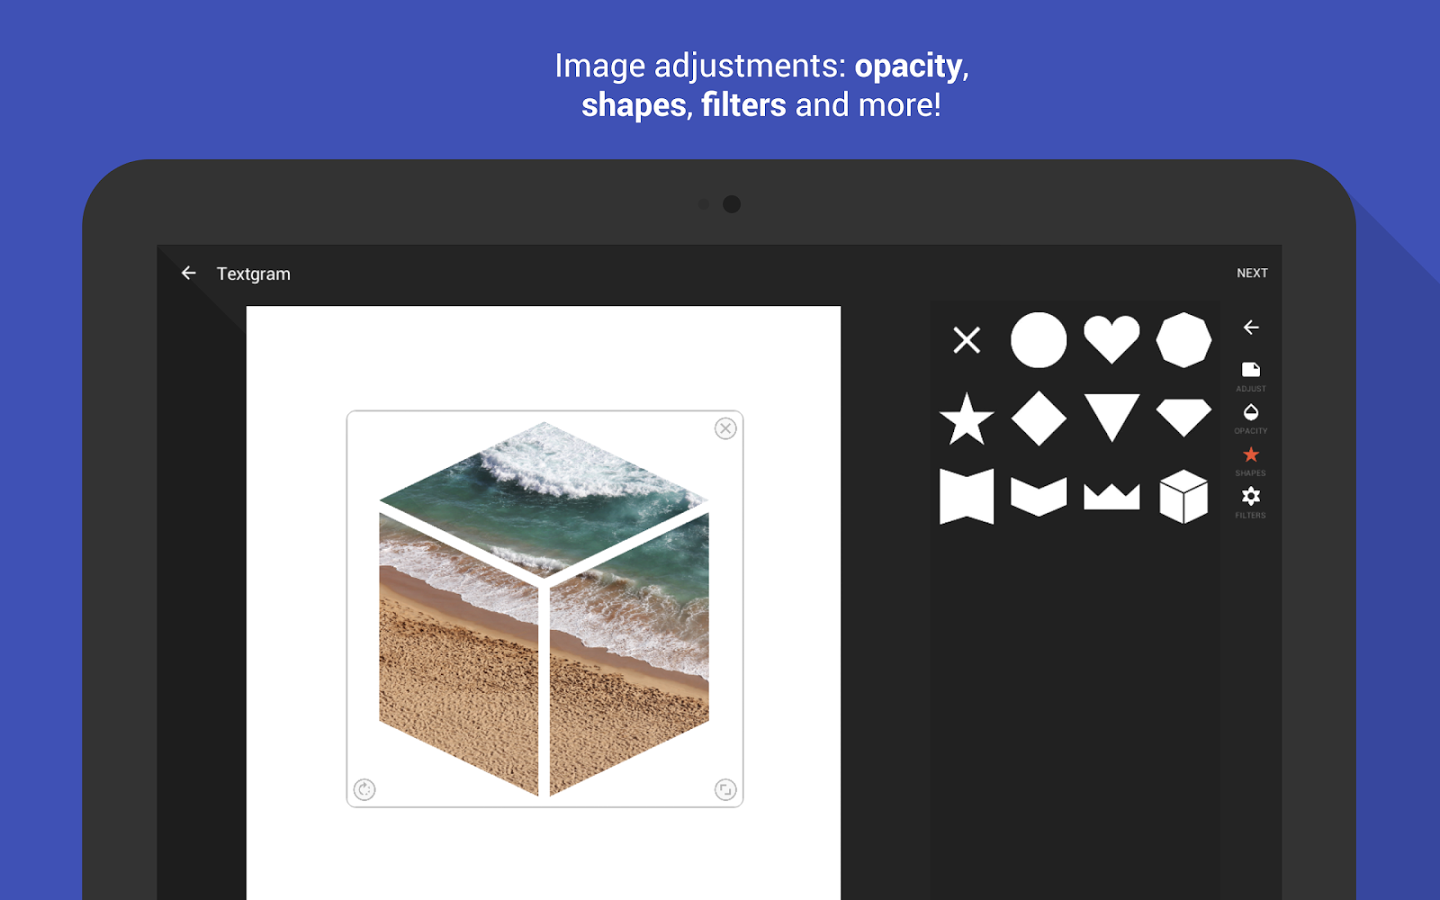Click the rotate handle on the image
The height and width of the screenshot is (900, 1440).
(x=365, y=790)
